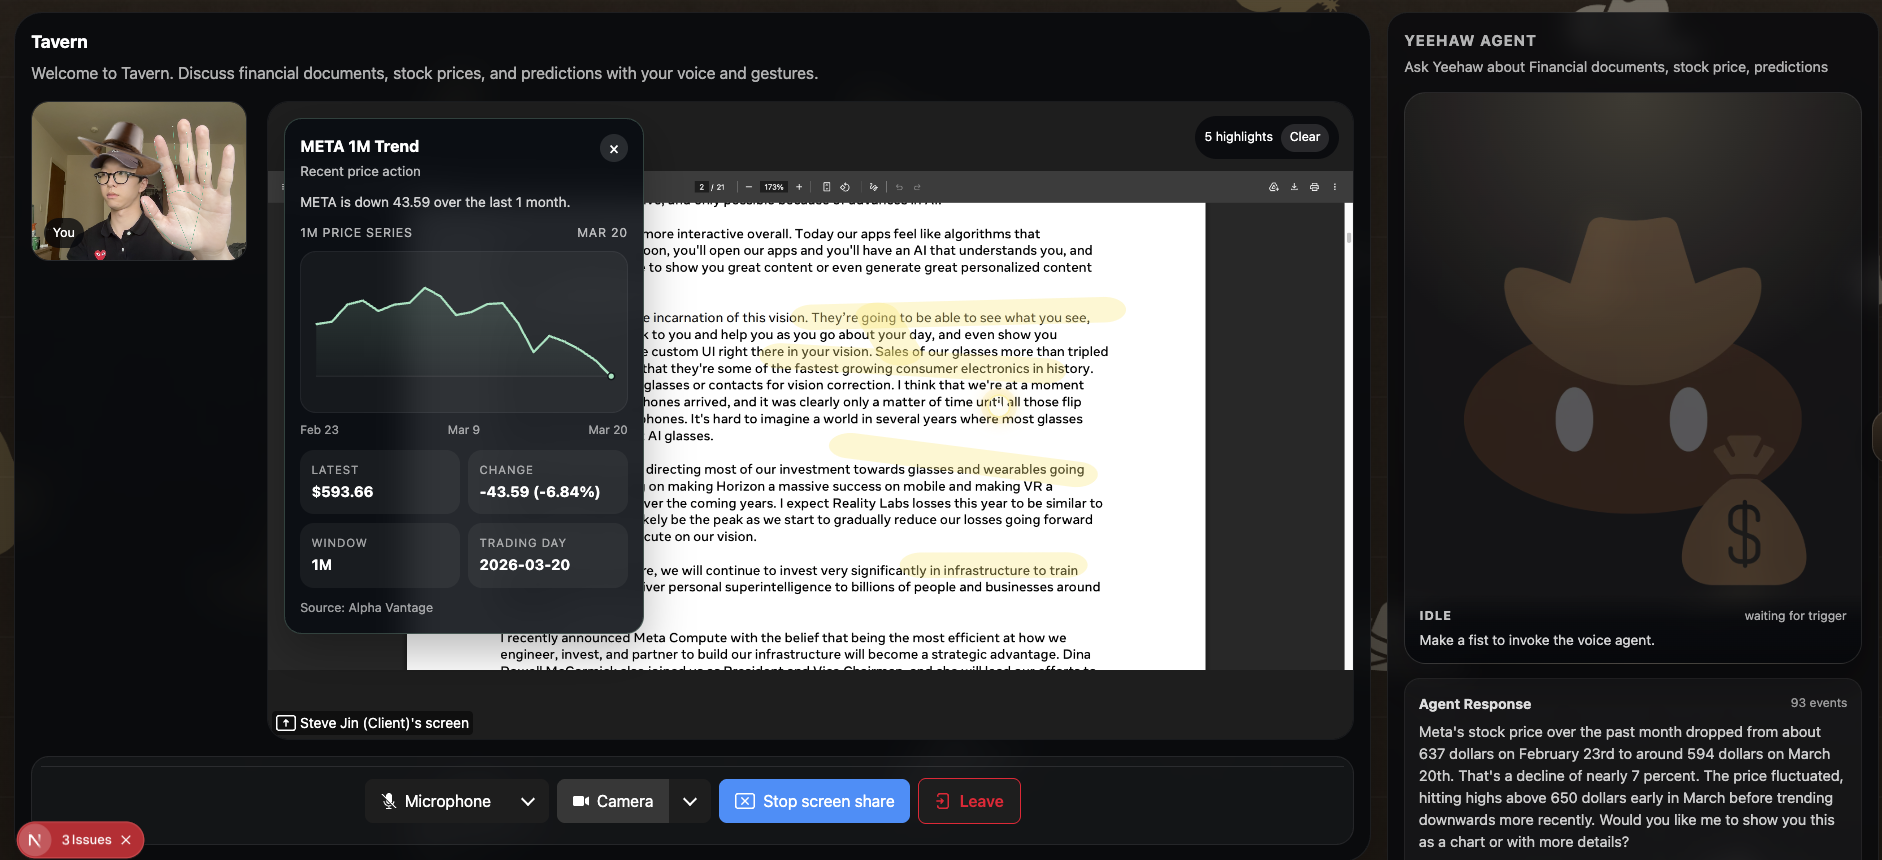The image size is (1882, 860).
Task: Click Mar 9 chart axis label
Action: 463,430
